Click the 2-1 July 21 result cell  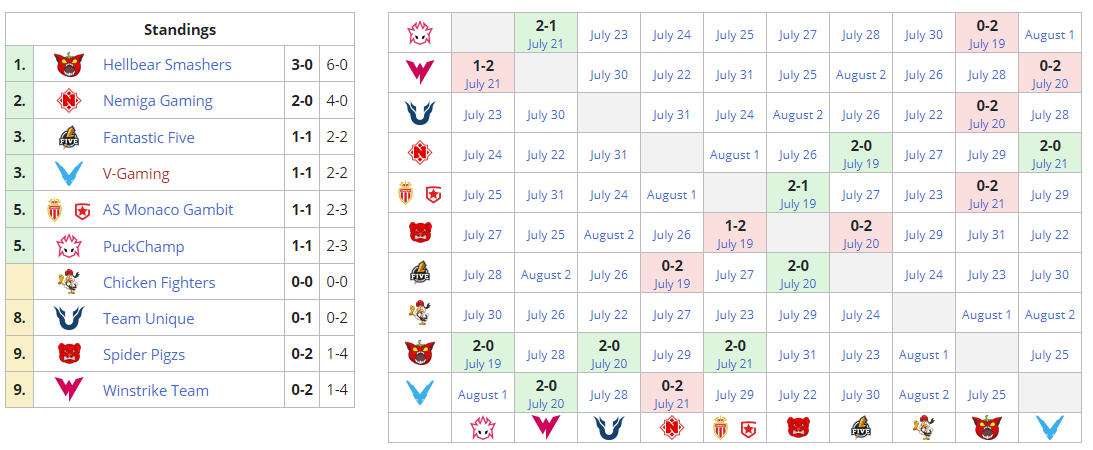click(545, 33)
